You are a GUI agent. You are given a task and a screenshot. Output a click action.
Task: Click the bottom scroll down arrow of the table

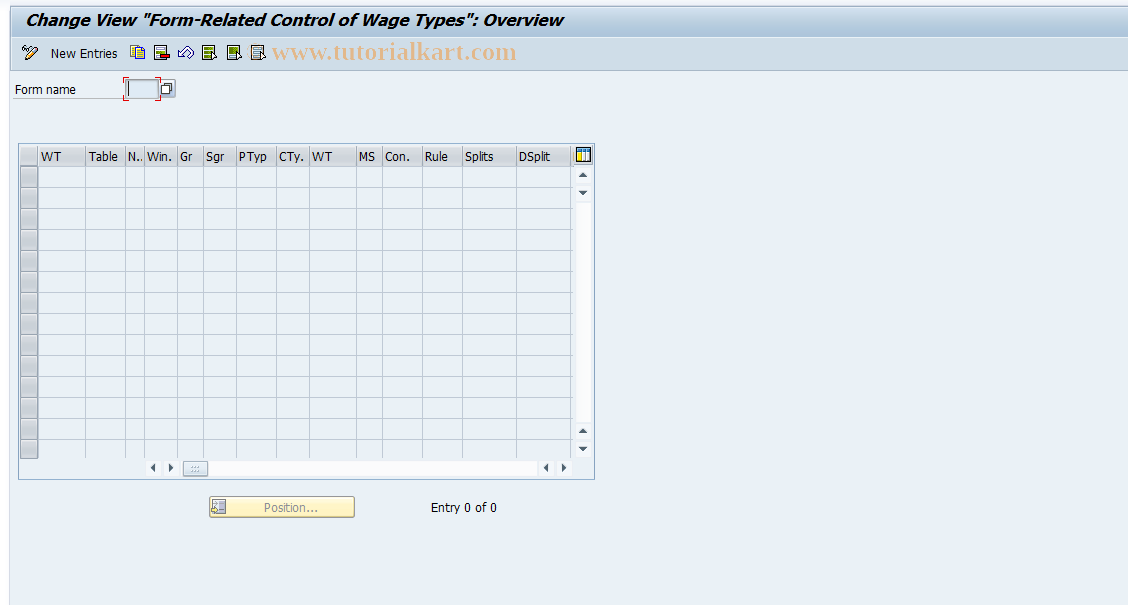coord(583,449)
